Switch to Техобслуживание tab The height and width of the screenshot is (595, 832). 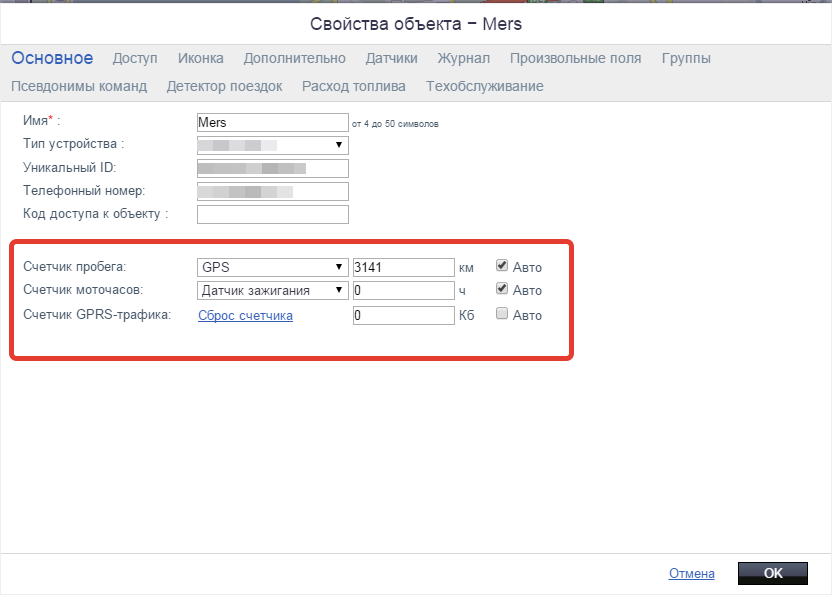[484, 86]
